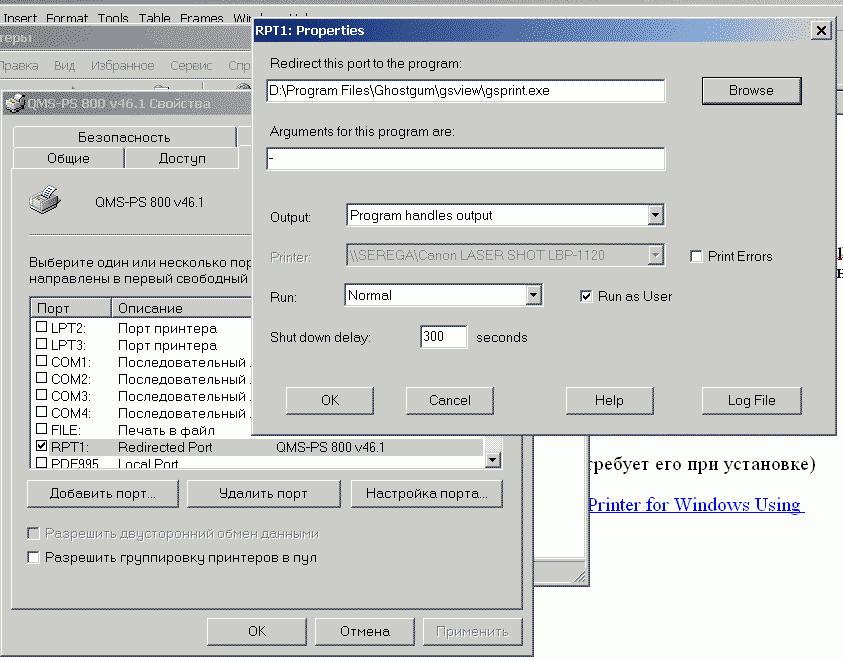Close the RPT1 Properties dialog
Viewport: 843px width, 660px height.
pos(821,31)
